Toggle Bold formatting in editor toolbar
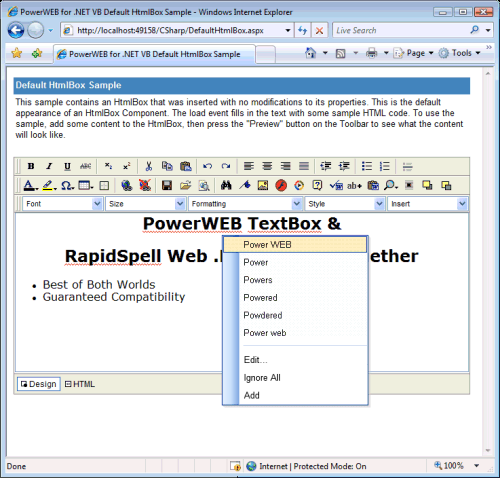The height and width of the screenshot is (478, 500). tap(31, 166)
